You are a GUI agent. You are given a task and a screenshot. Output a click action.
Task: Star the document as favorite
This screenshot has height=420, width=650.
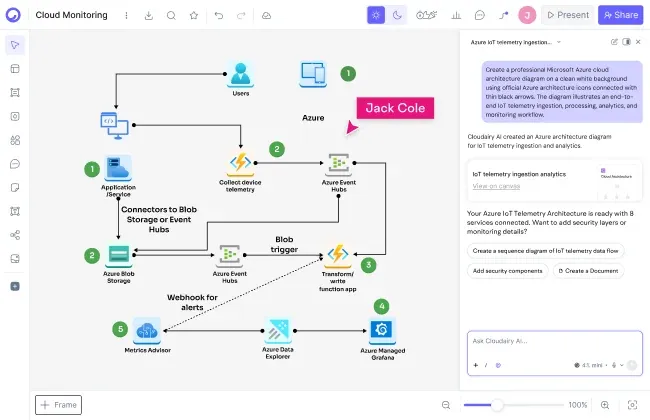pyautogui.click(x=194, y=15)
